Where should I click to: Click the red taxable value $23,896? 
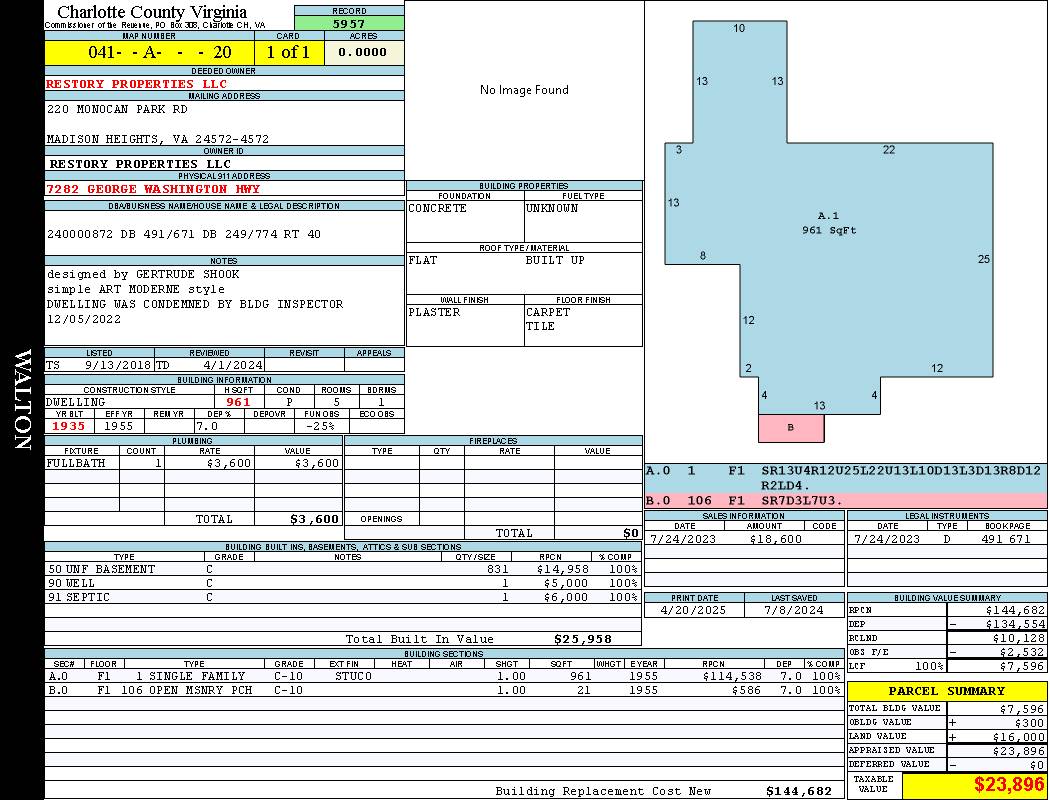[x=1009, y=785]
